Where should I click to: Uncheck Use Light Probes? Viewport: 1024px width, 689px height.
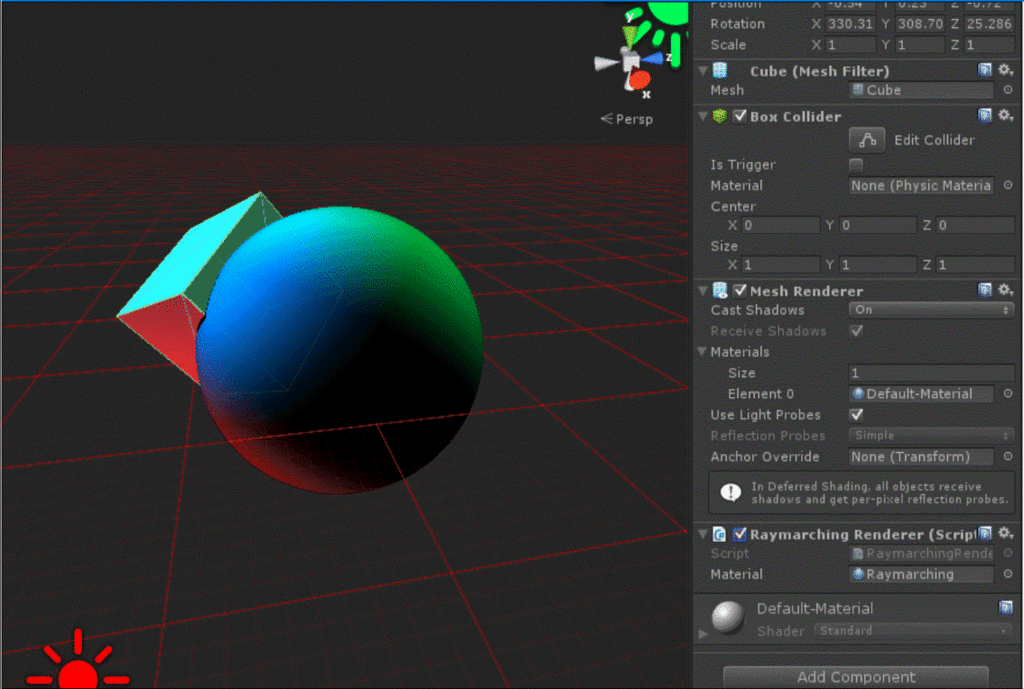tap(856, 415)
